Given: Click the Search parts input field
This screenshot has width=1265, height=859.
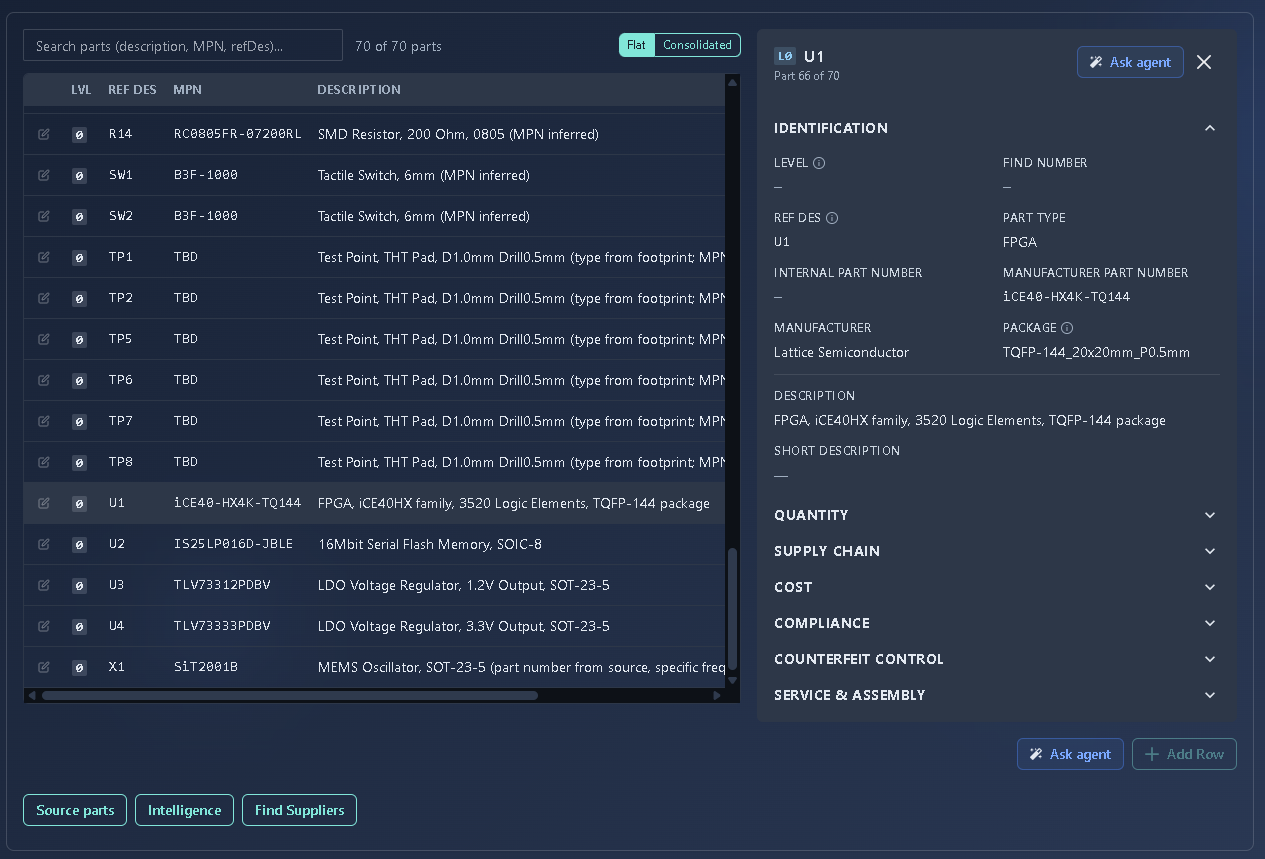Looking at the screenshot, I should (x=183, y=45).
